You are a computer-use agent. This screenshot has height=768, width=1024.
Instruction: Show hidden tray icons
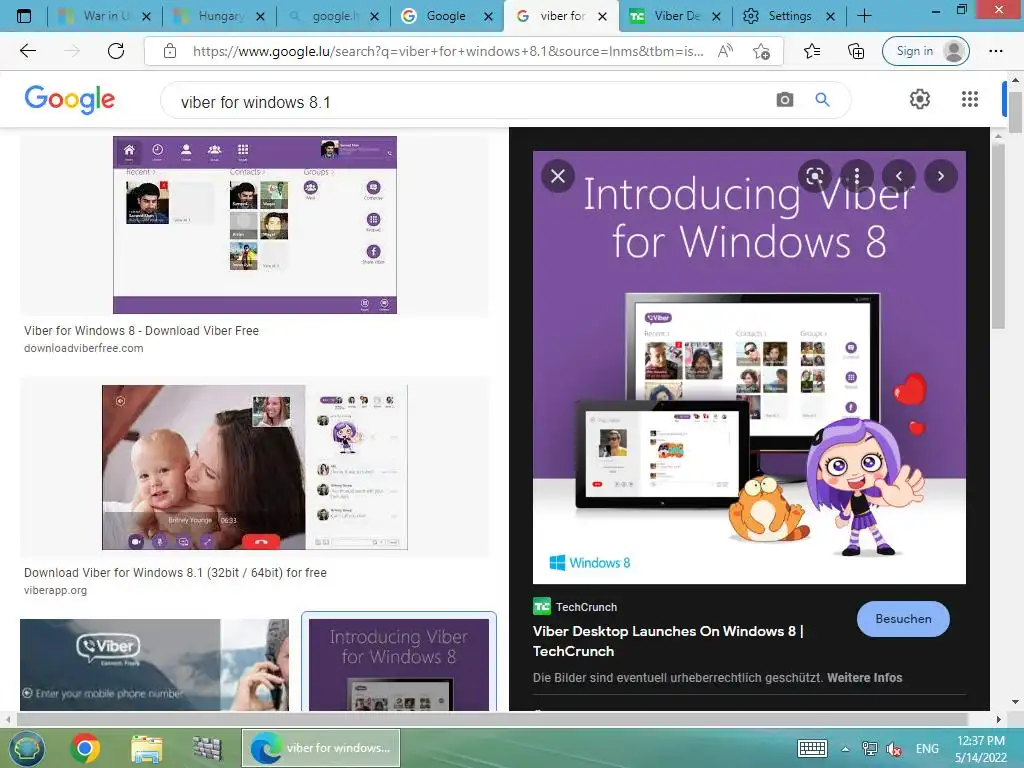[x=845, y=749]
